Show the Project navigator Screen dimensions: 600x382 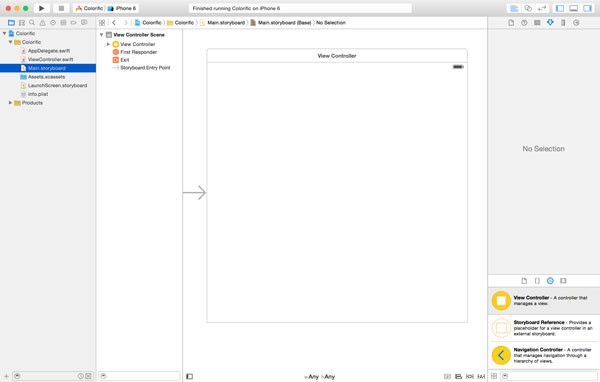tap(11, 23)
